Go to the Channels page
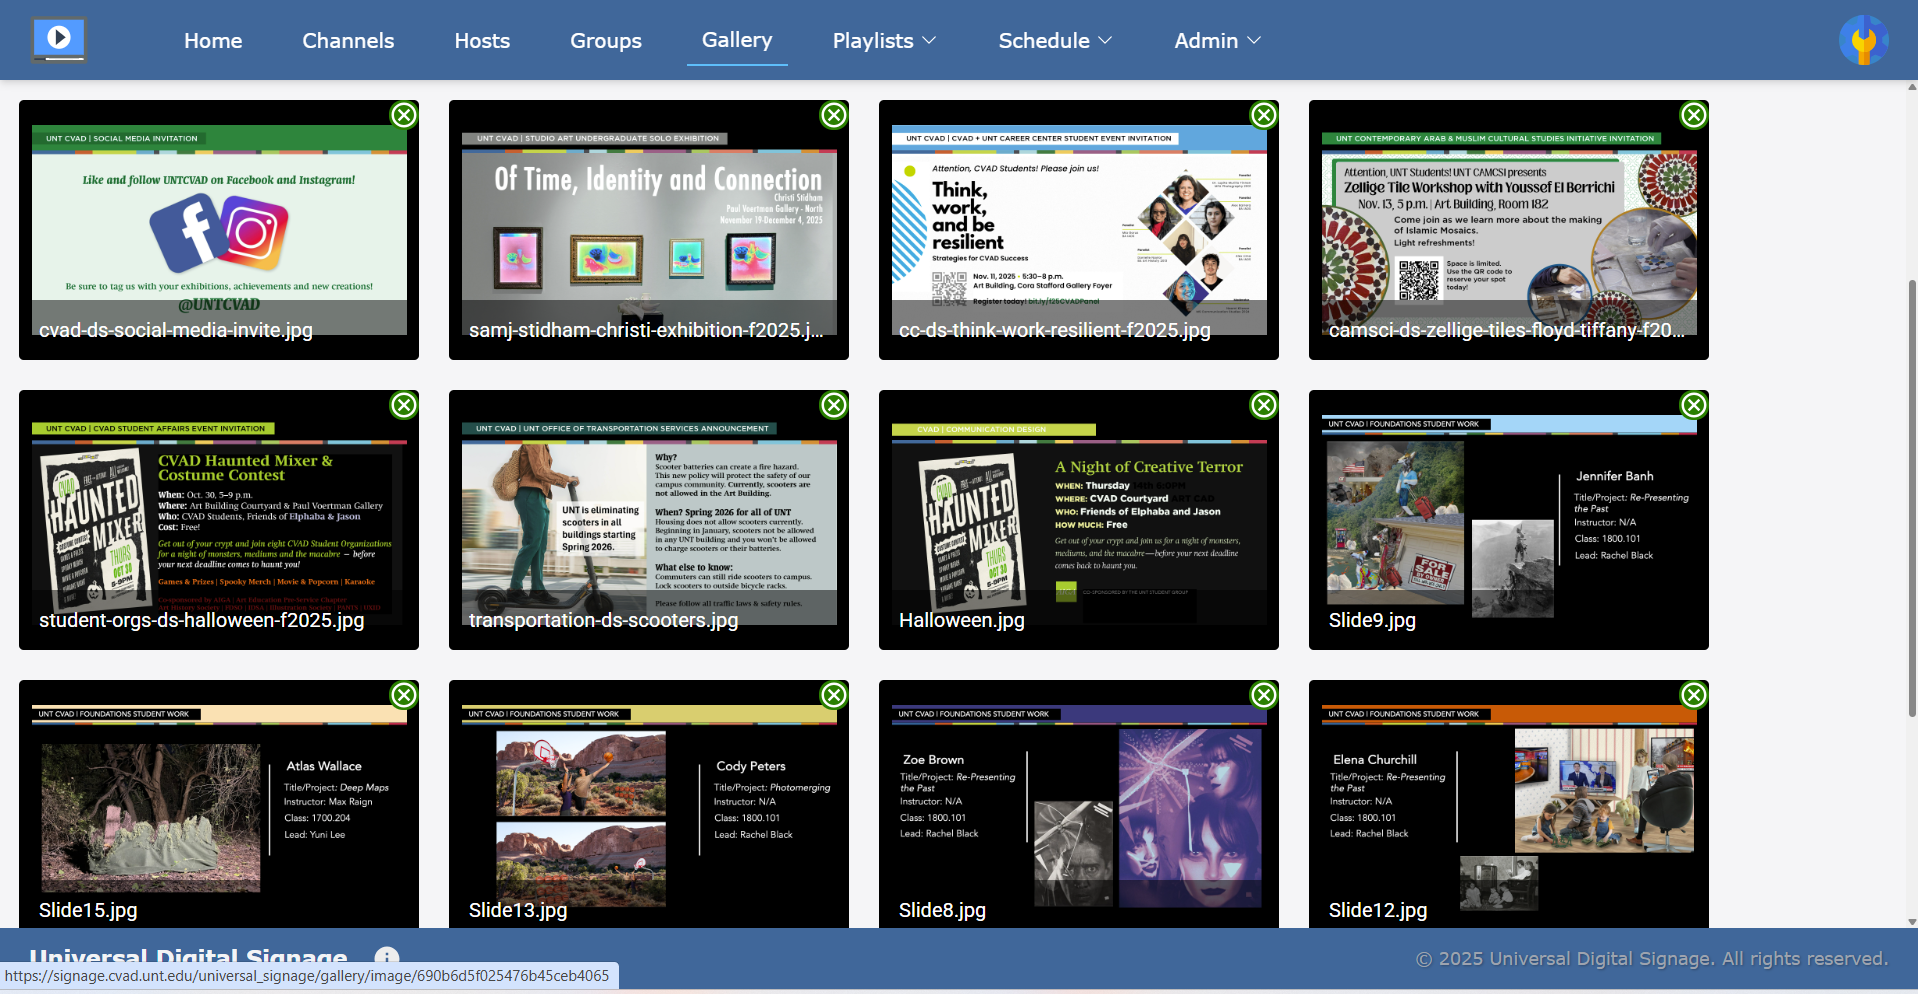Viewport: 1918px width, 994px height. click(x=348, y=41)
